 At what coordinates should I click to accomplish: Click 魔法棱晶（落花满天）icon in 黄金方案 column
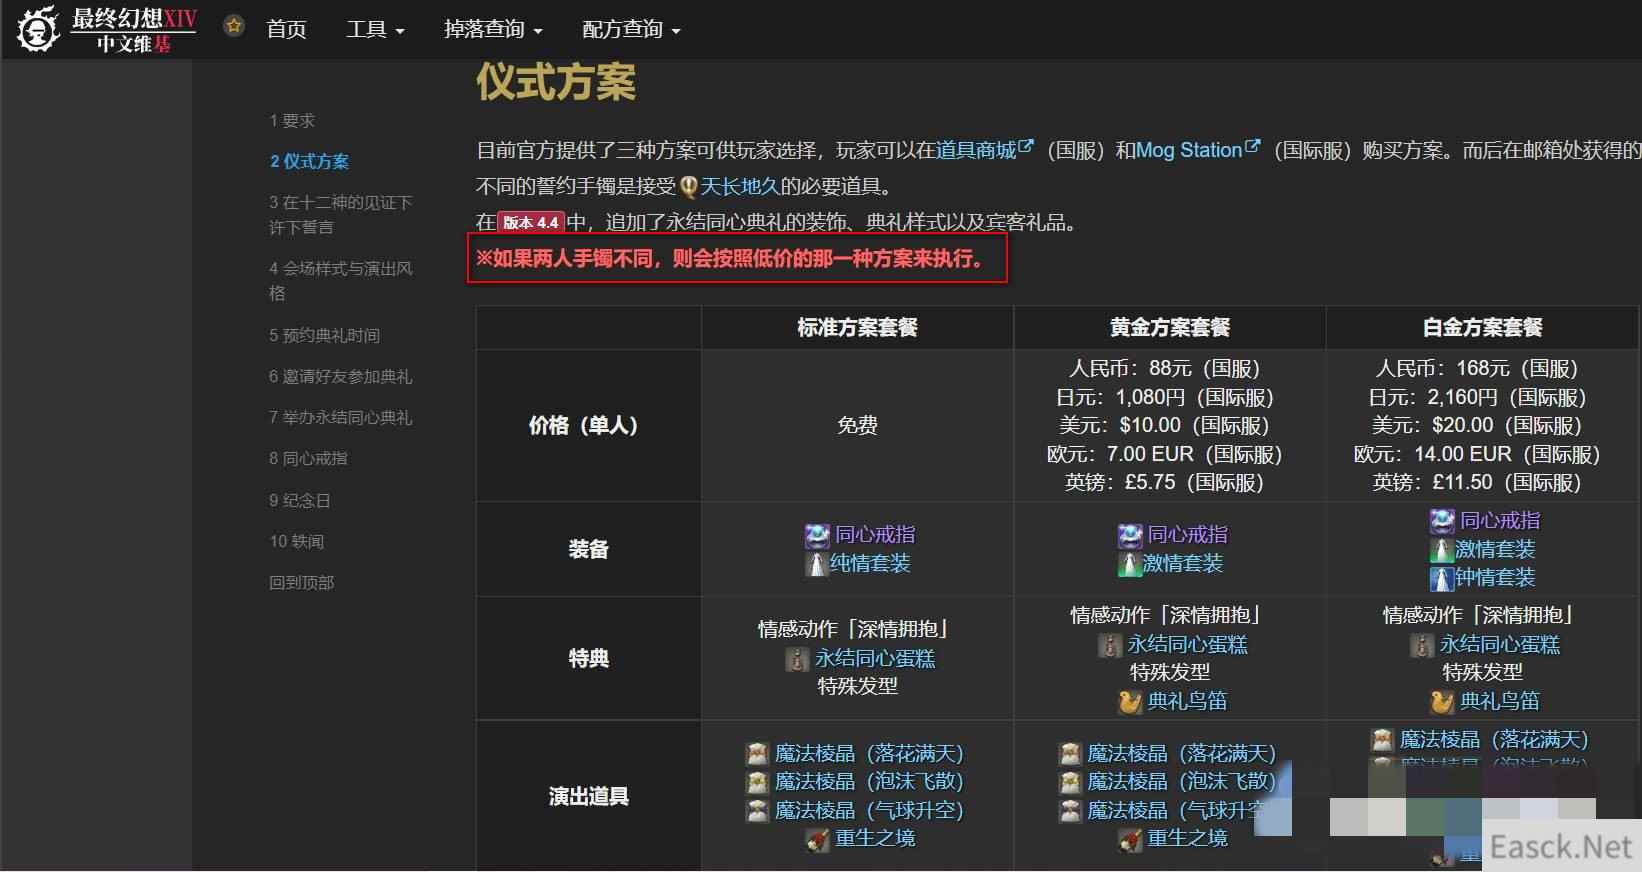[1070, 754]
